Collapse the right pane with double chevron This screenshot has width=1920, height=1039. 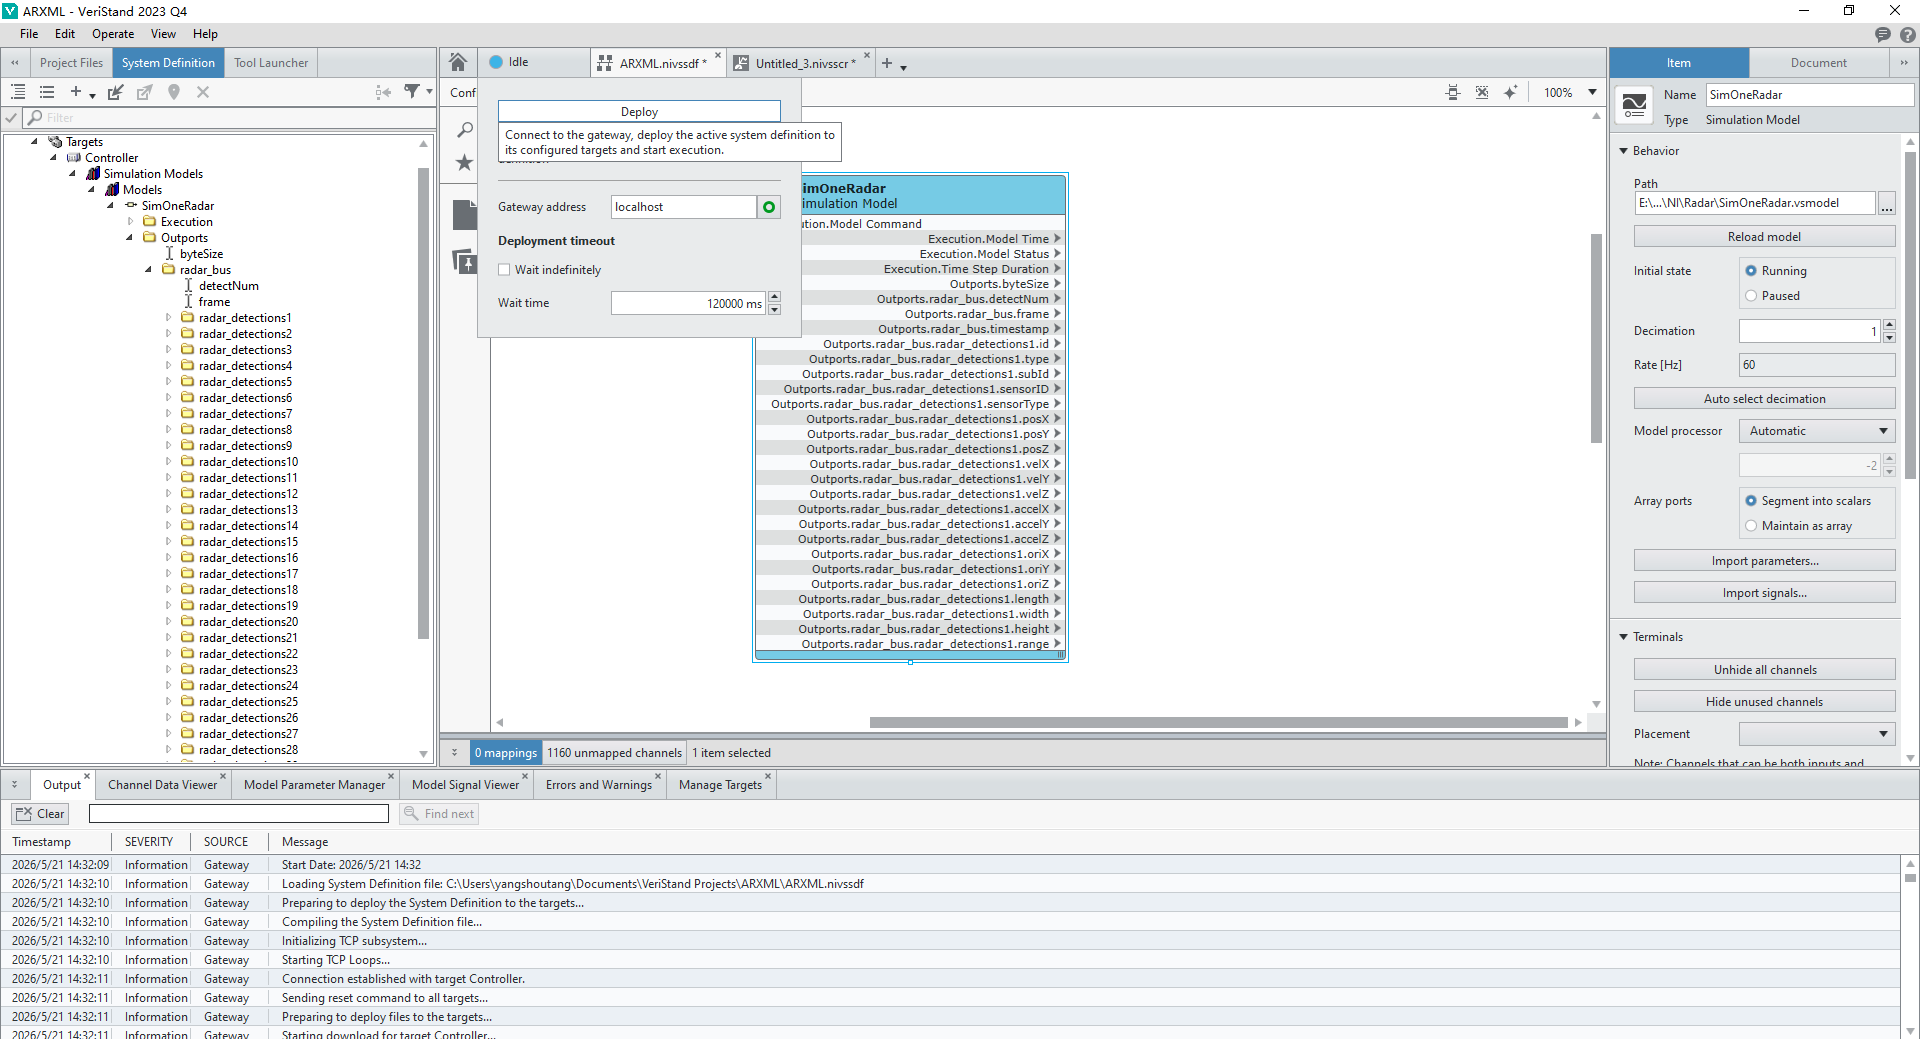tap(1904, 63)
